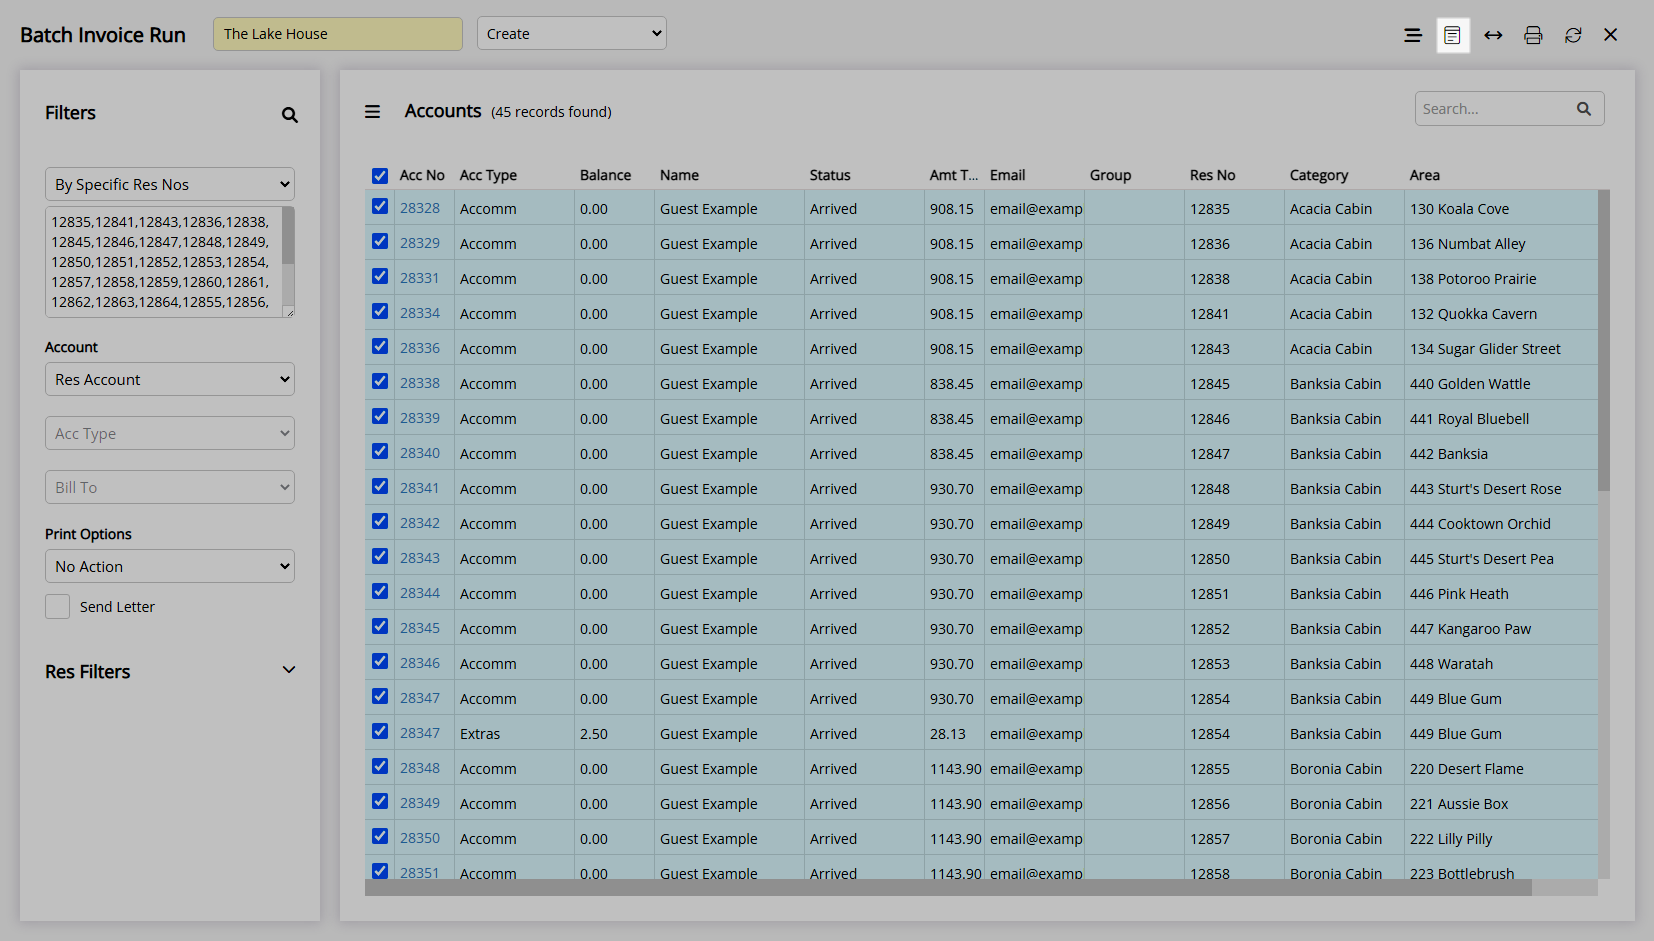Open account link 28350
Image resolution: width=1654 pixels, height=941 pixels.
(420, 838)
